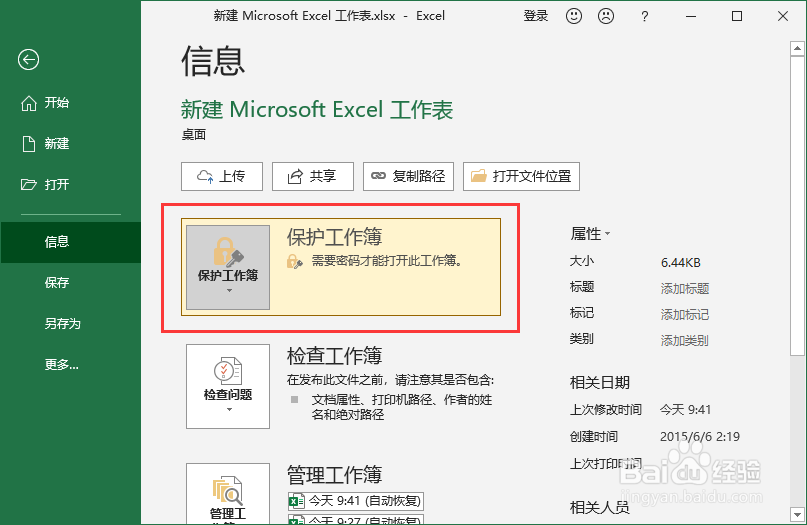Screen dimensions: 807x525
Task: Click 登录 to sign in
Action: tap(536, 16)
